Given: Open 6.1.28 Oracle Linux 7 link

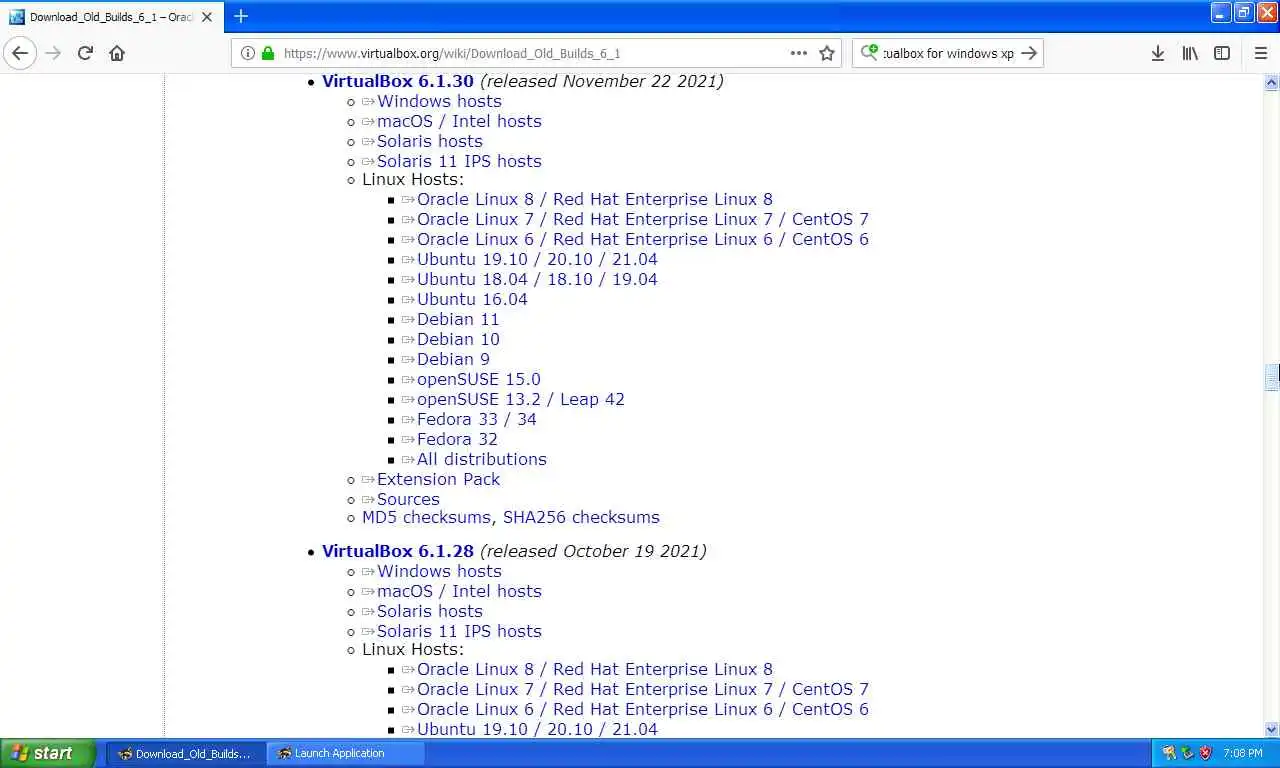Looking at the screenshot, I should pos(643,689).
